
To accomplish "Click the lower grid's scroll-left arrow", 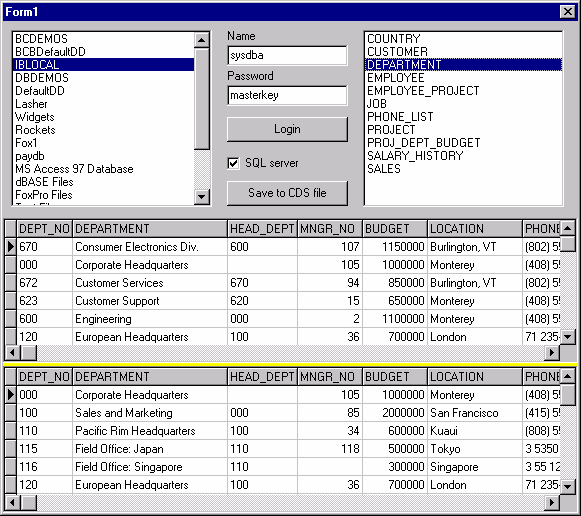I will [x=12, y=502].
